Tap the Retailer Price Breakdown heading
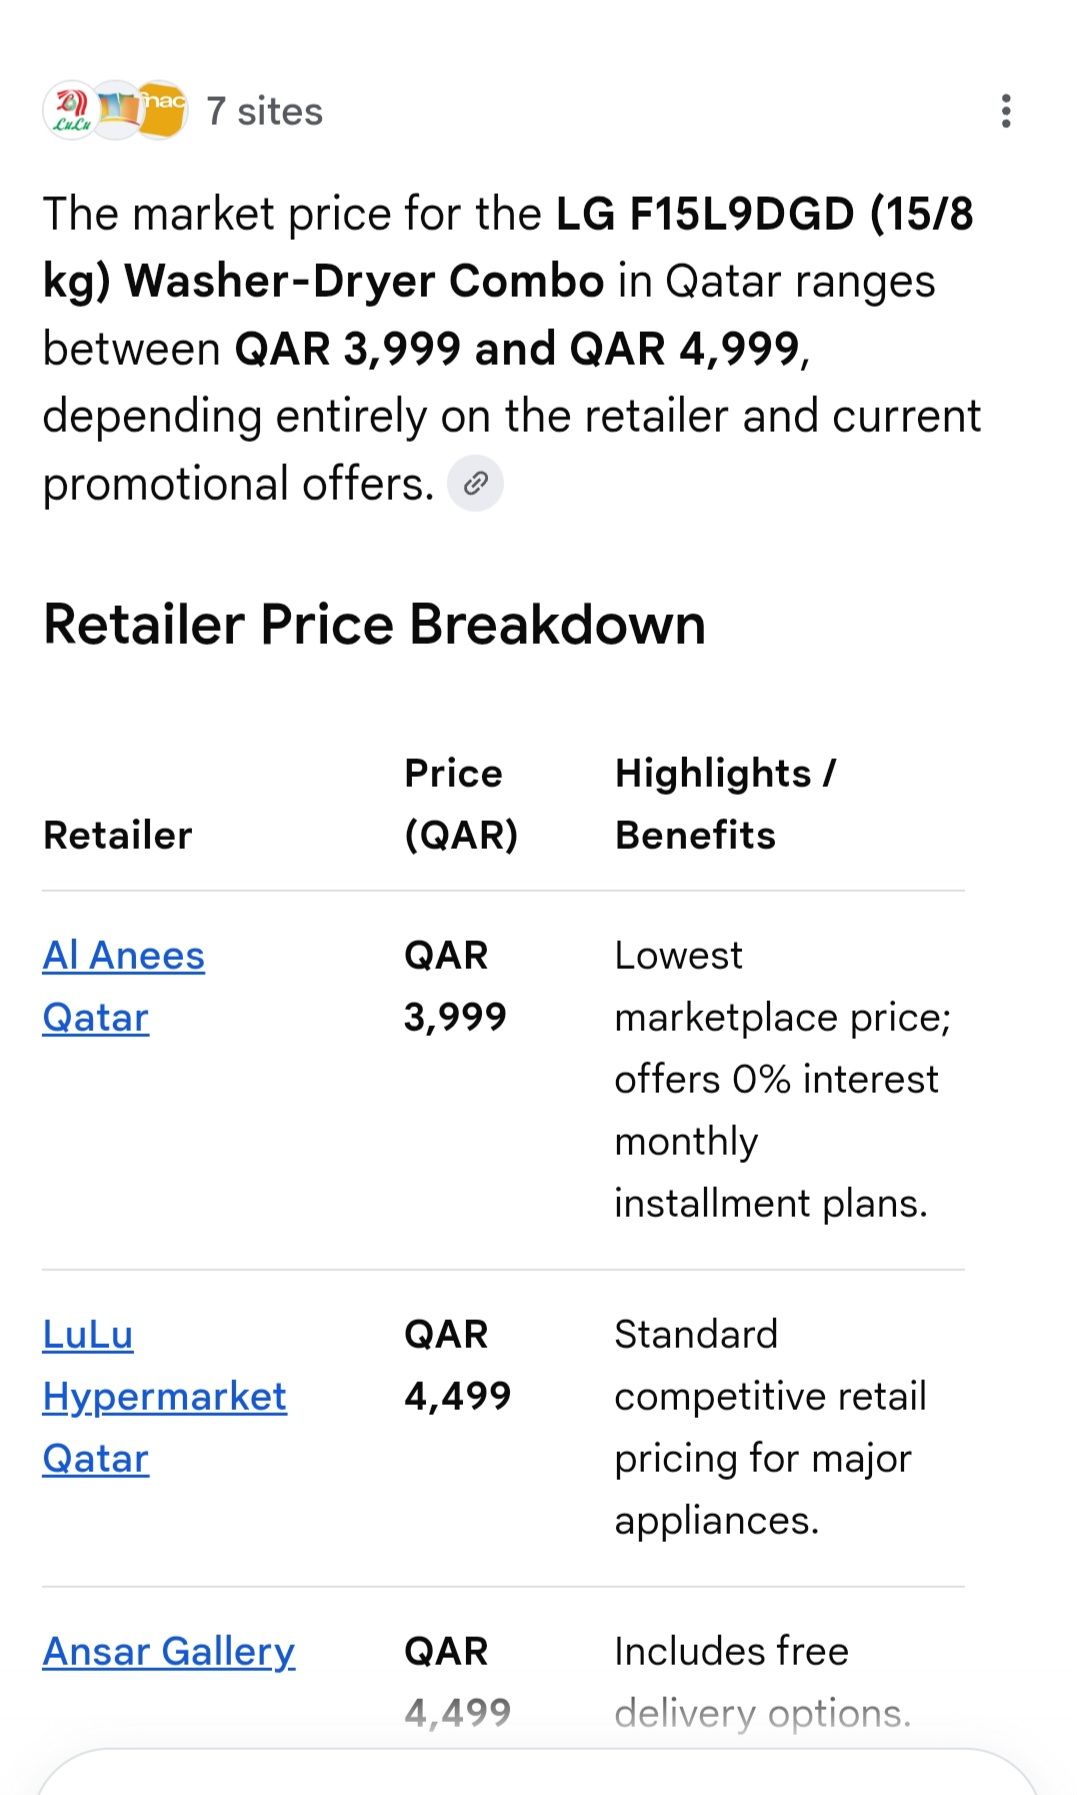The width and height of the screenshot is (1077, 1795). tap(374, 625)
